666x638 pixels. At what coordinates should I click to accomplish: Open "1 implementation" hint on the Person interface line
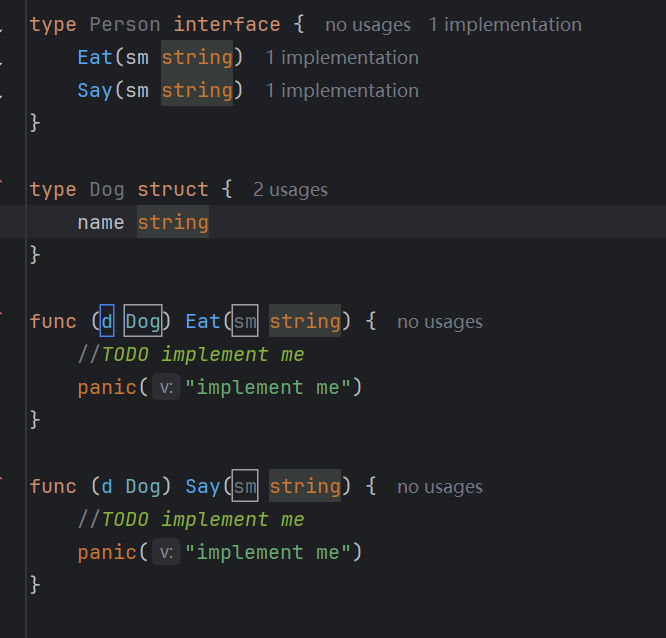click(505, 24)
